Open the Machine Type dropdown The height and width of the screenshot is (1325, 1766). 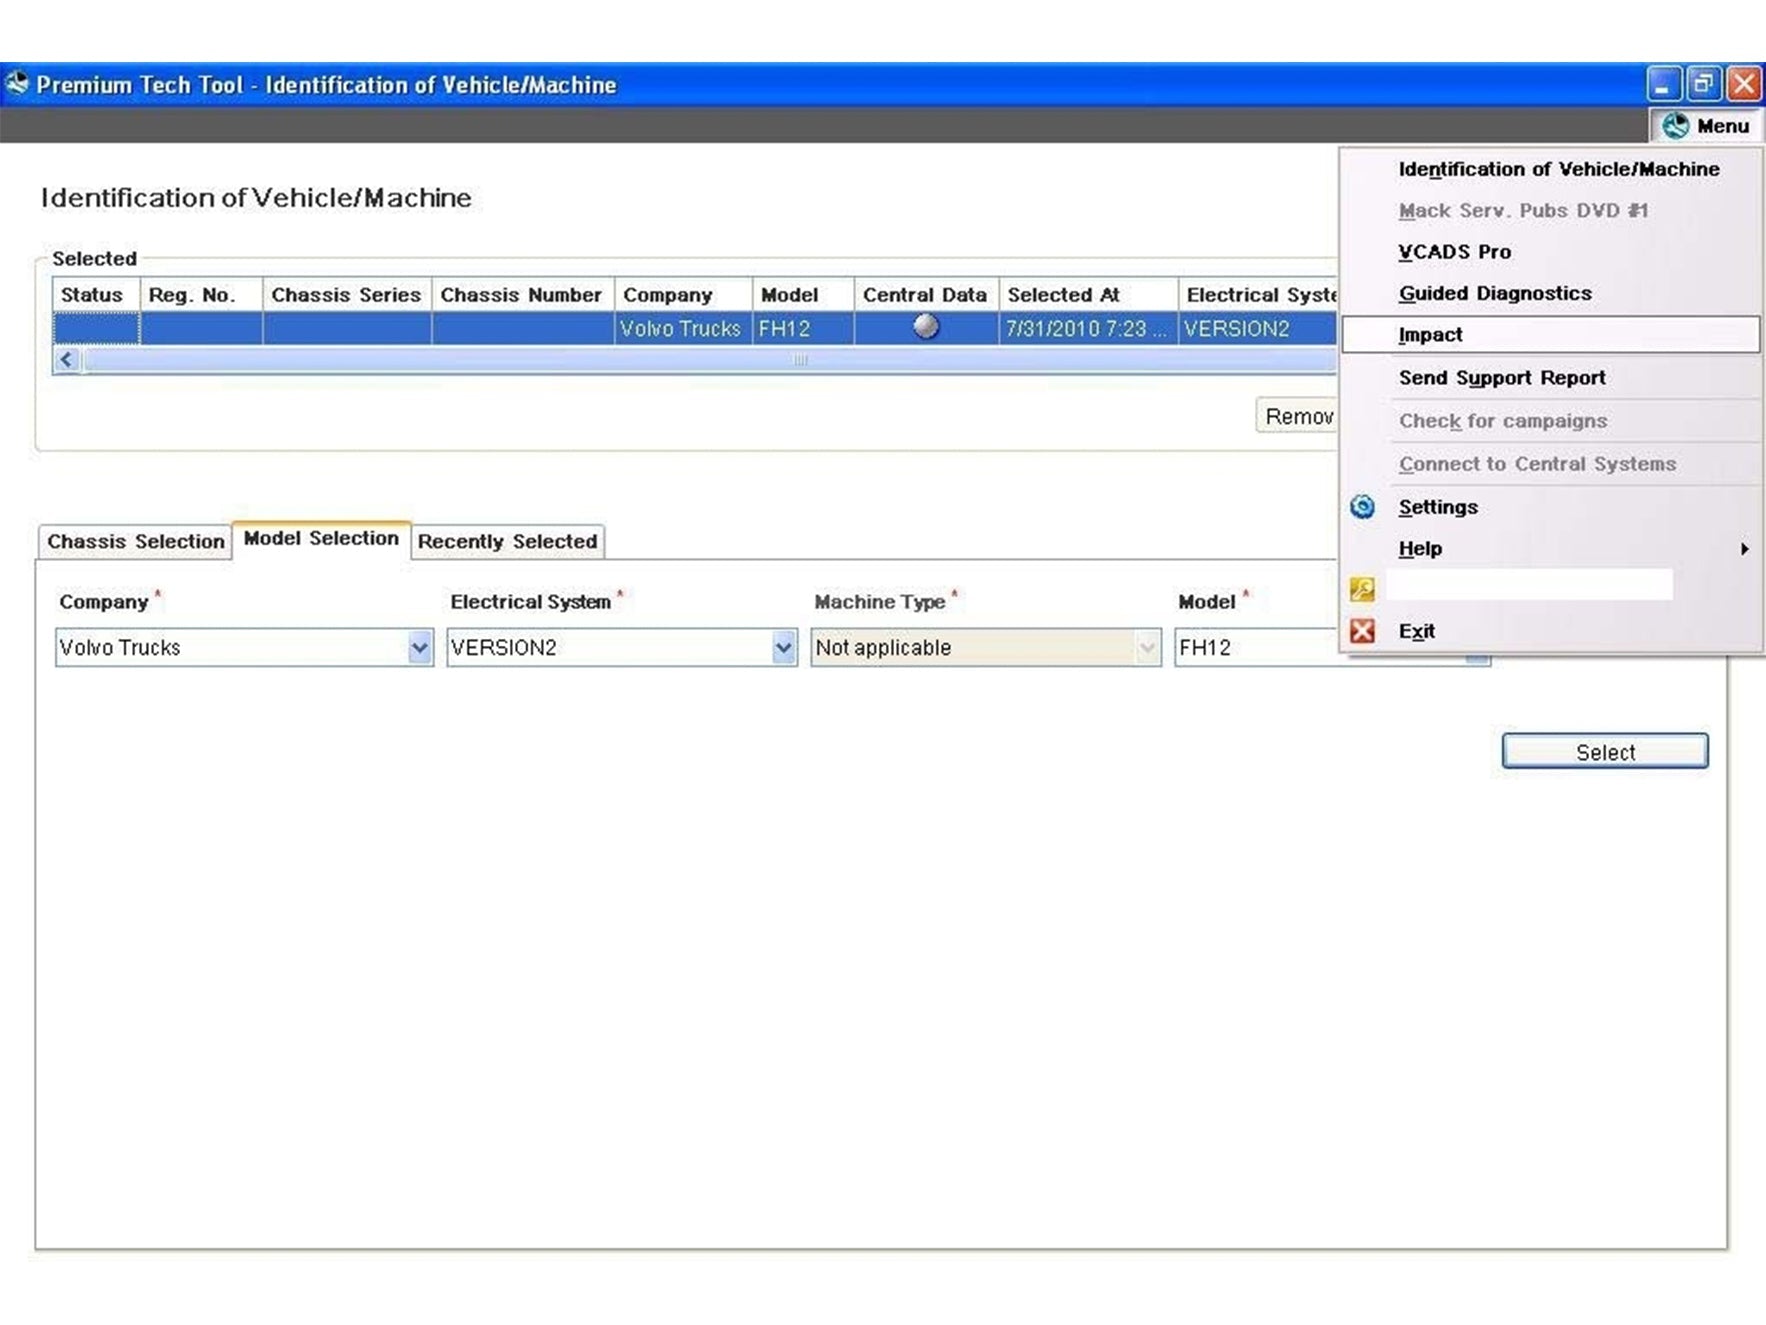(x=1147, y=648)
